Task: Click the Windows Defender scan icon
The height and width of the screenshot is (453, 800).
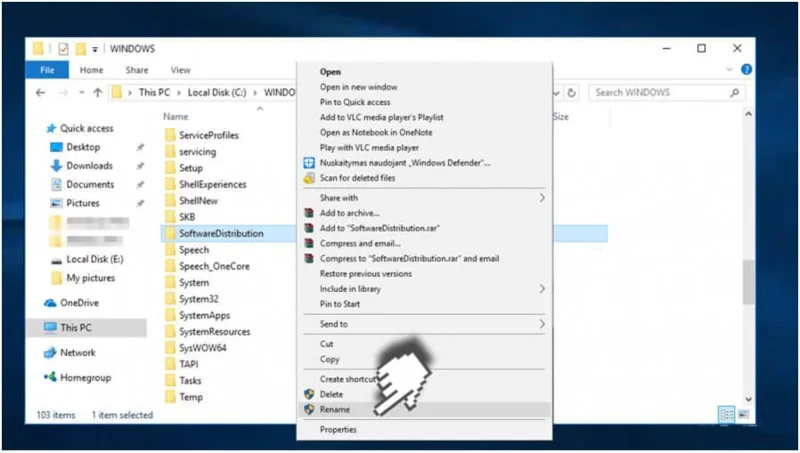Action: pyautogui.click(x=309, y=163)
